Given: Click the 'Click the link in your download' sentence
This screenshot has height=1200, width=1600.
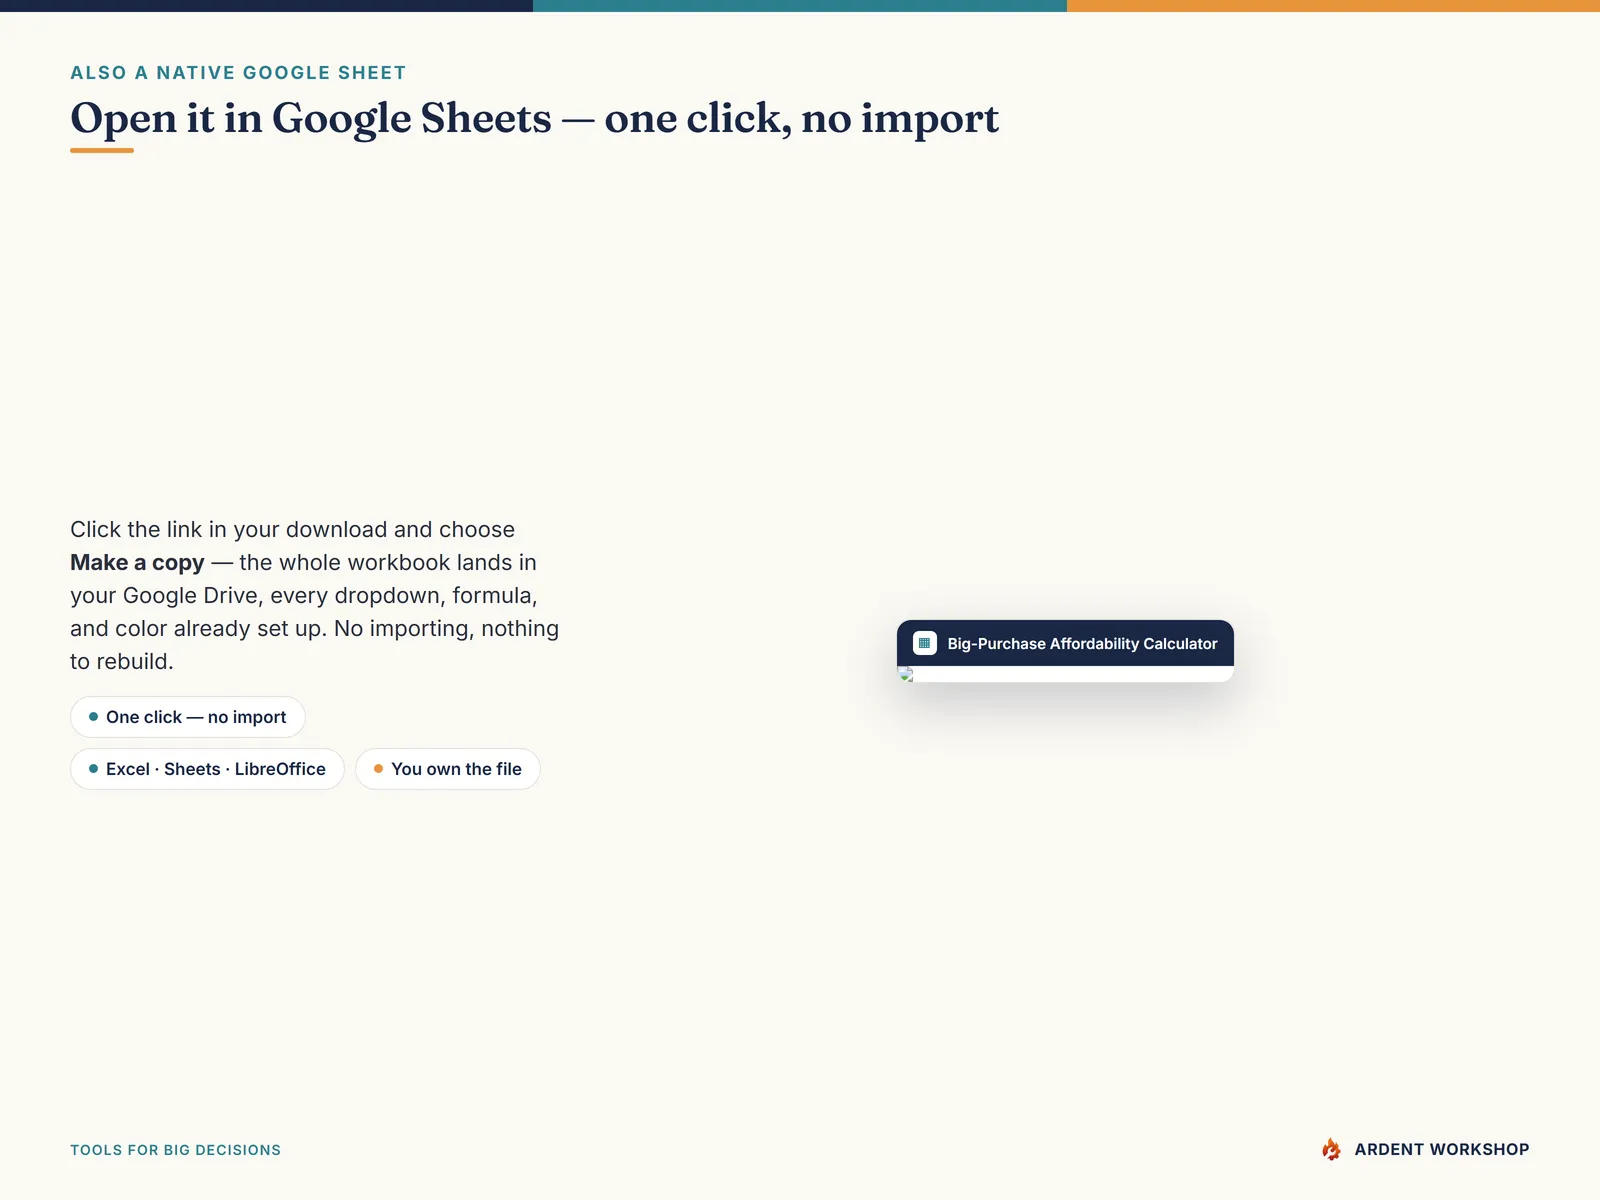Looking at the screenshot, I should point(314,595).
